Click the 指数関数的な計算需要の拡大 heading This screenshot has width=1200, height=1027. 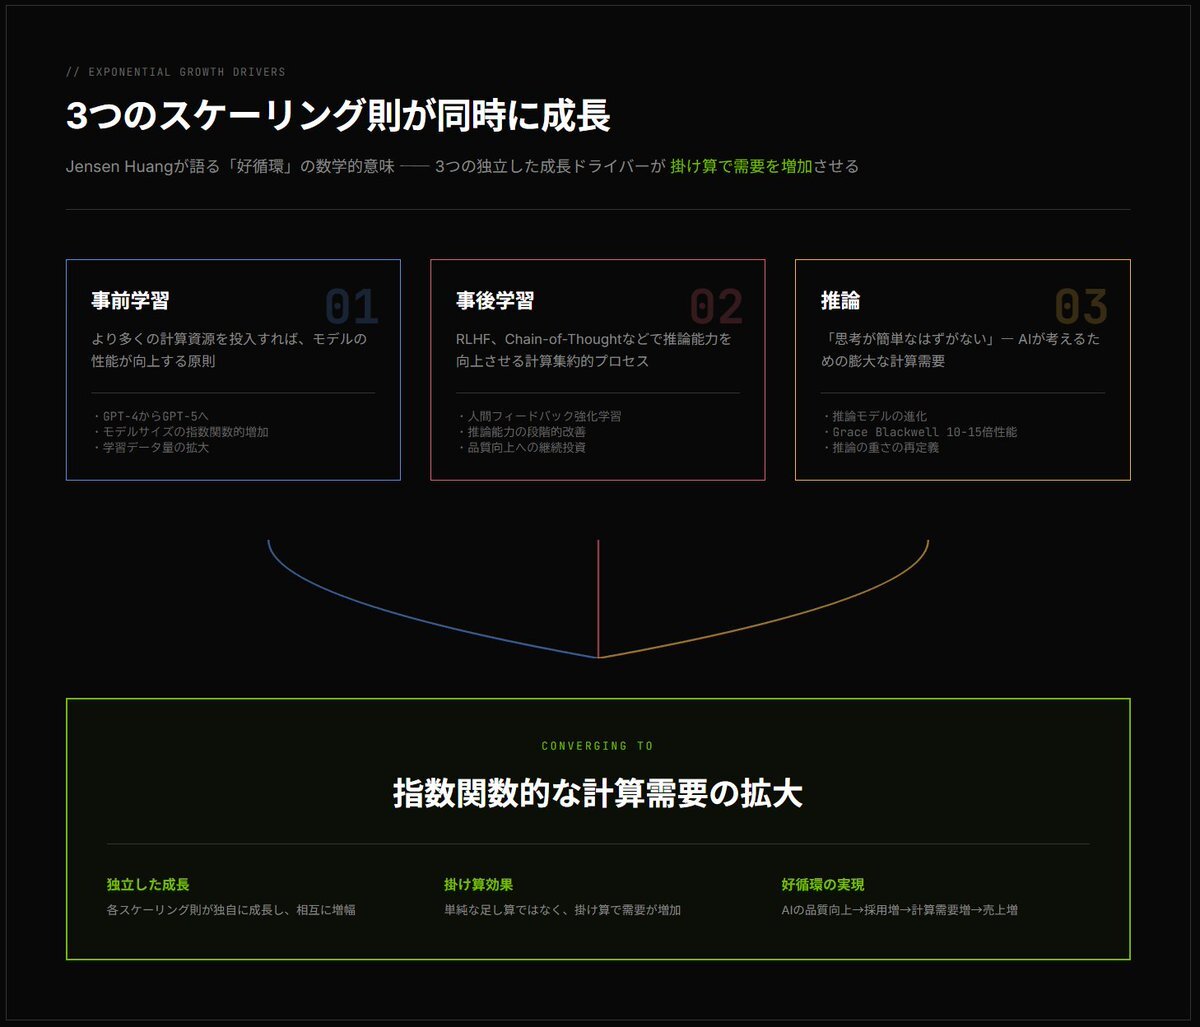pyautogui.click(x=597, y=794)
